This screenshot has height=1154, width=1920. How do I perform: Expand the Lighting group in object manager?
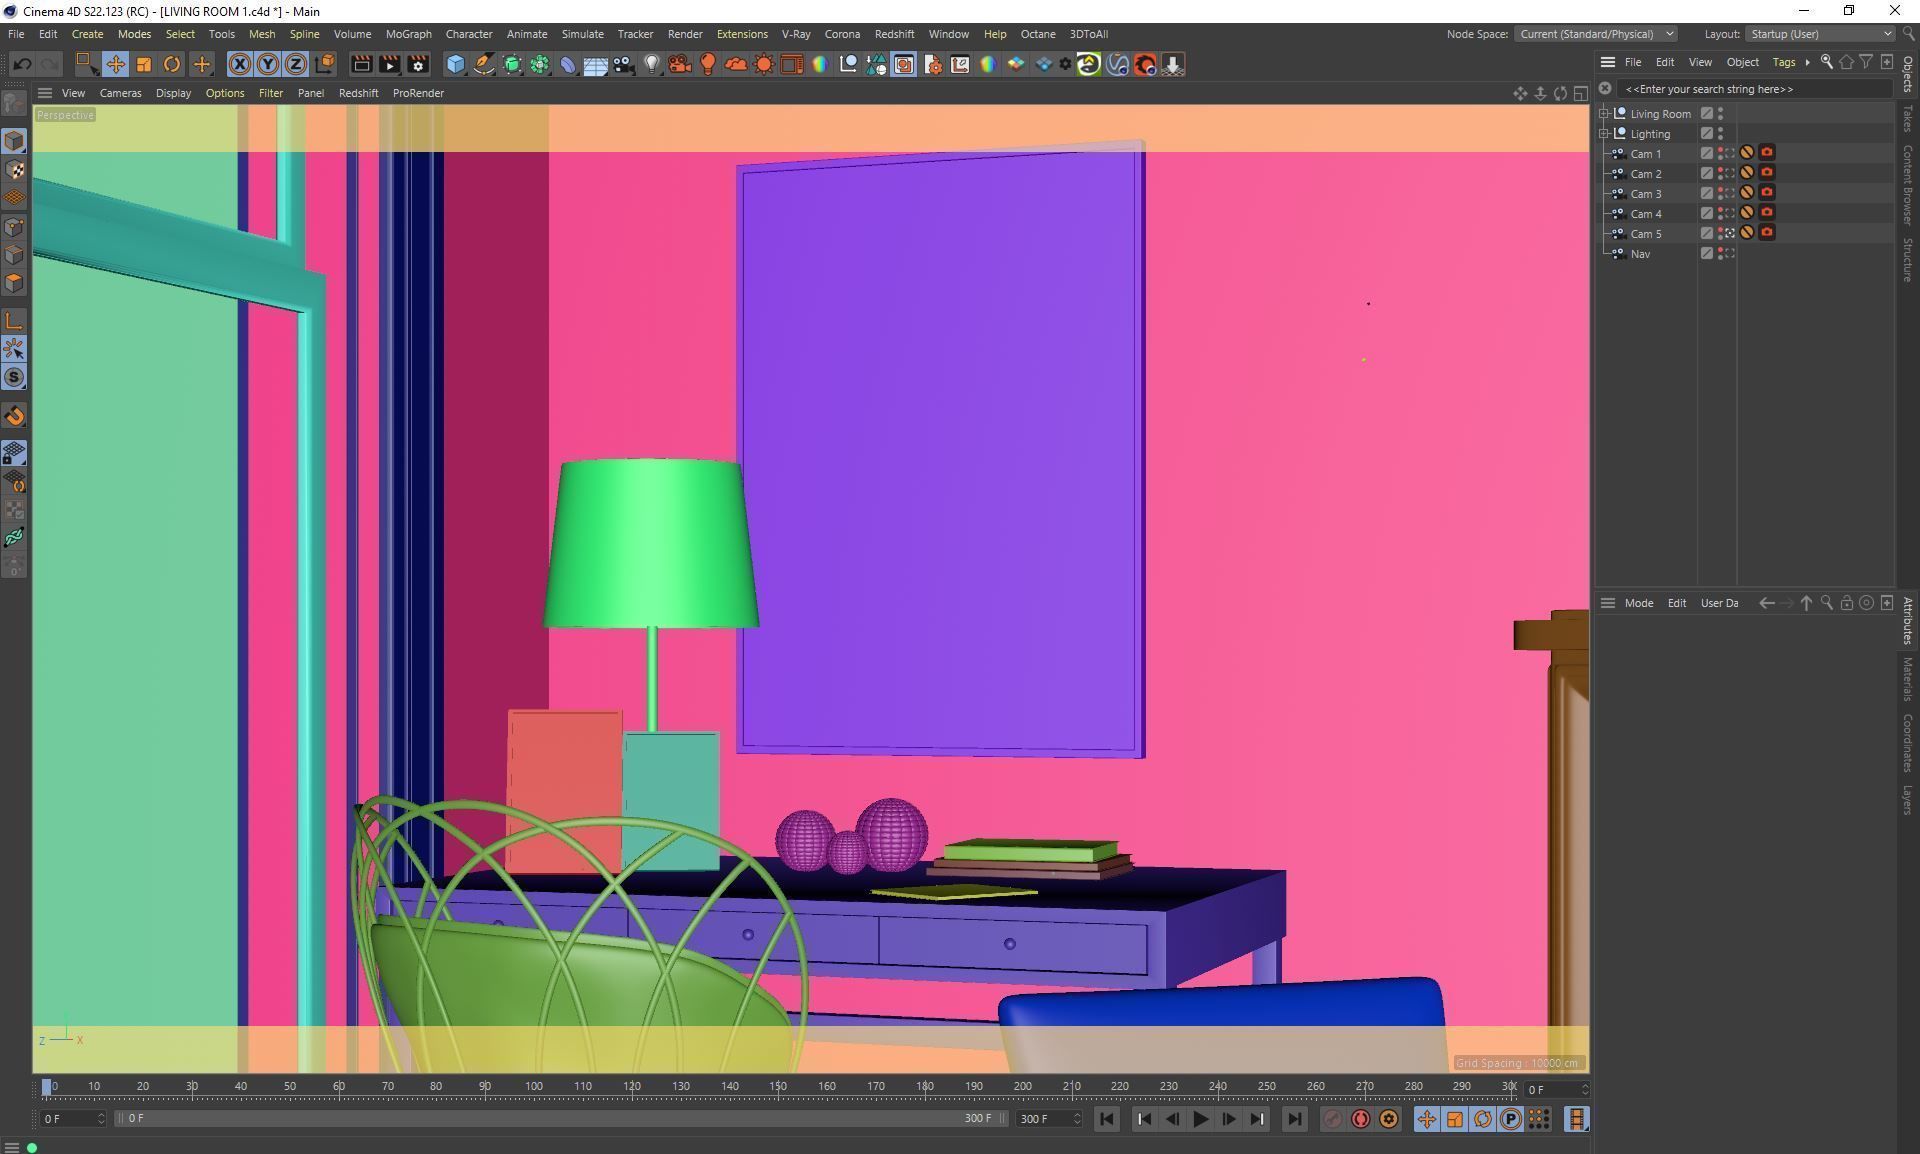[x=1604, y=134]
